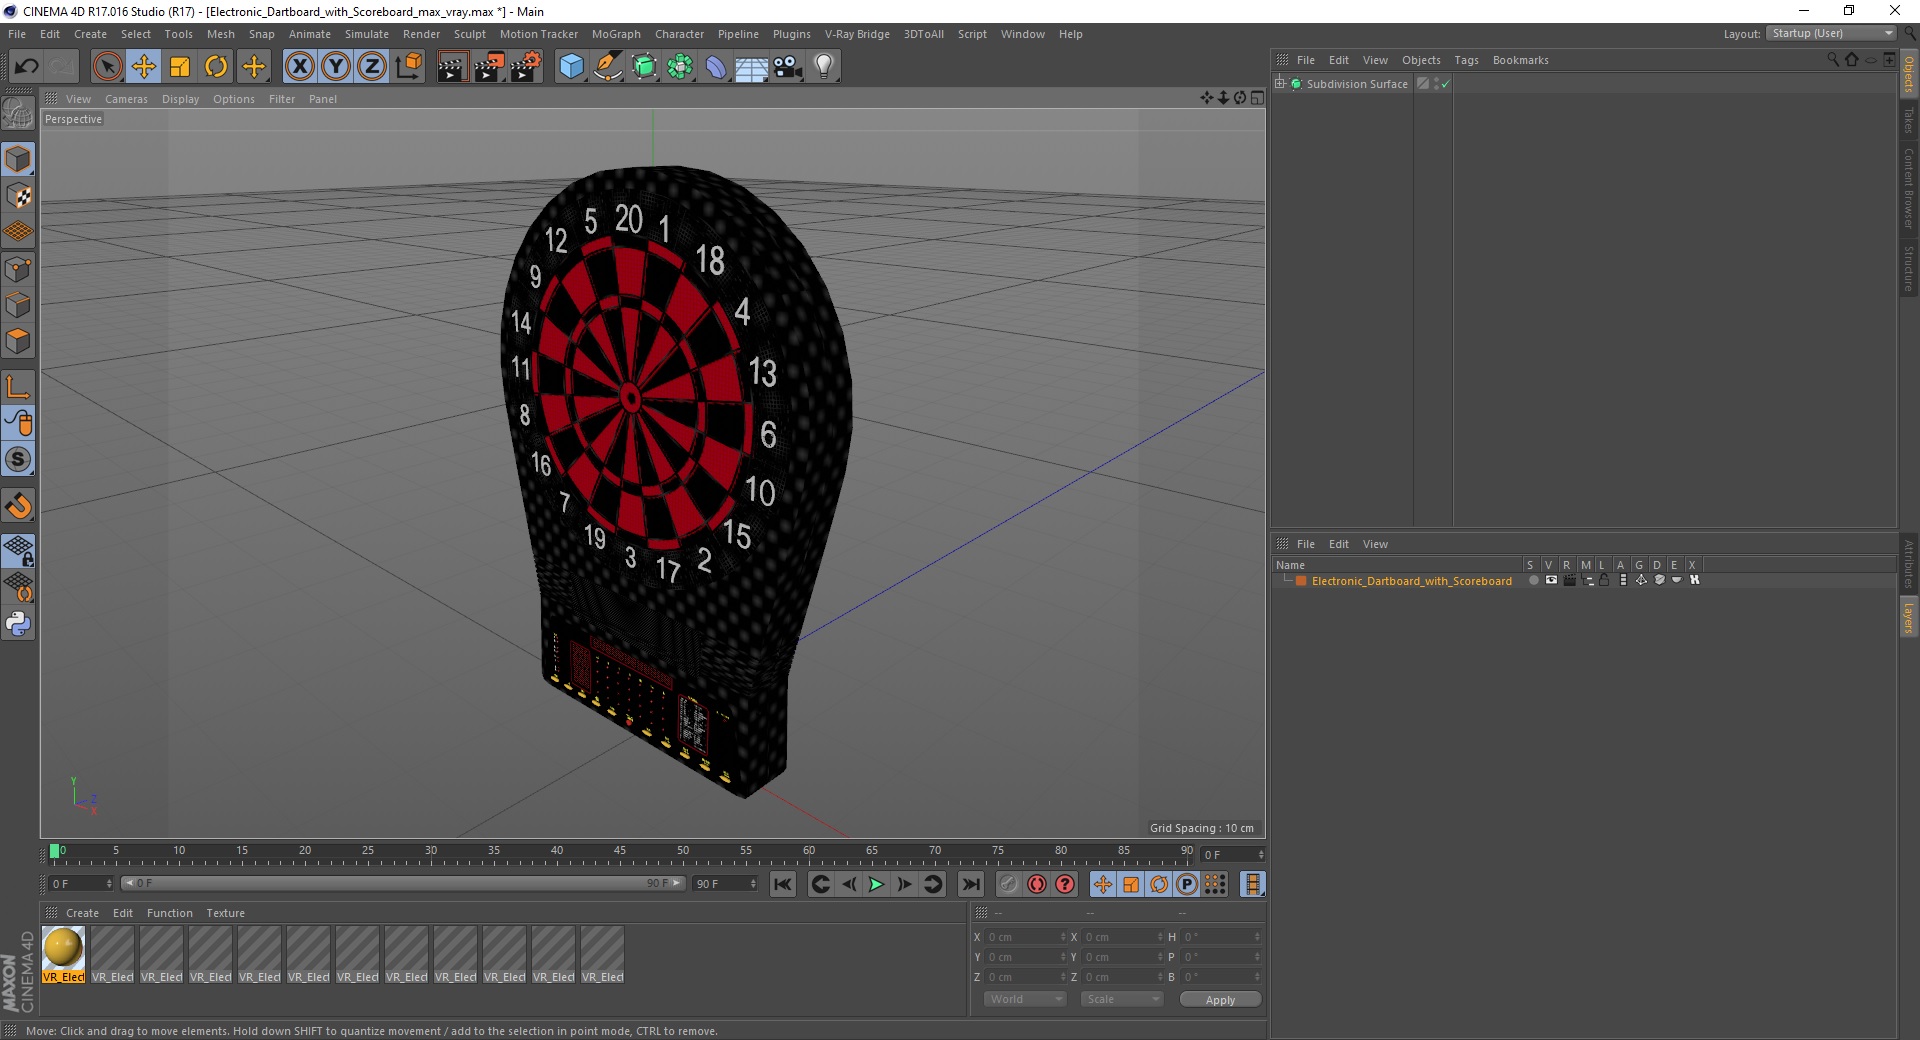Click the Make Editable icon in left sidebar
This screenshot has width=1920, height=1040.
pos(18,114)
